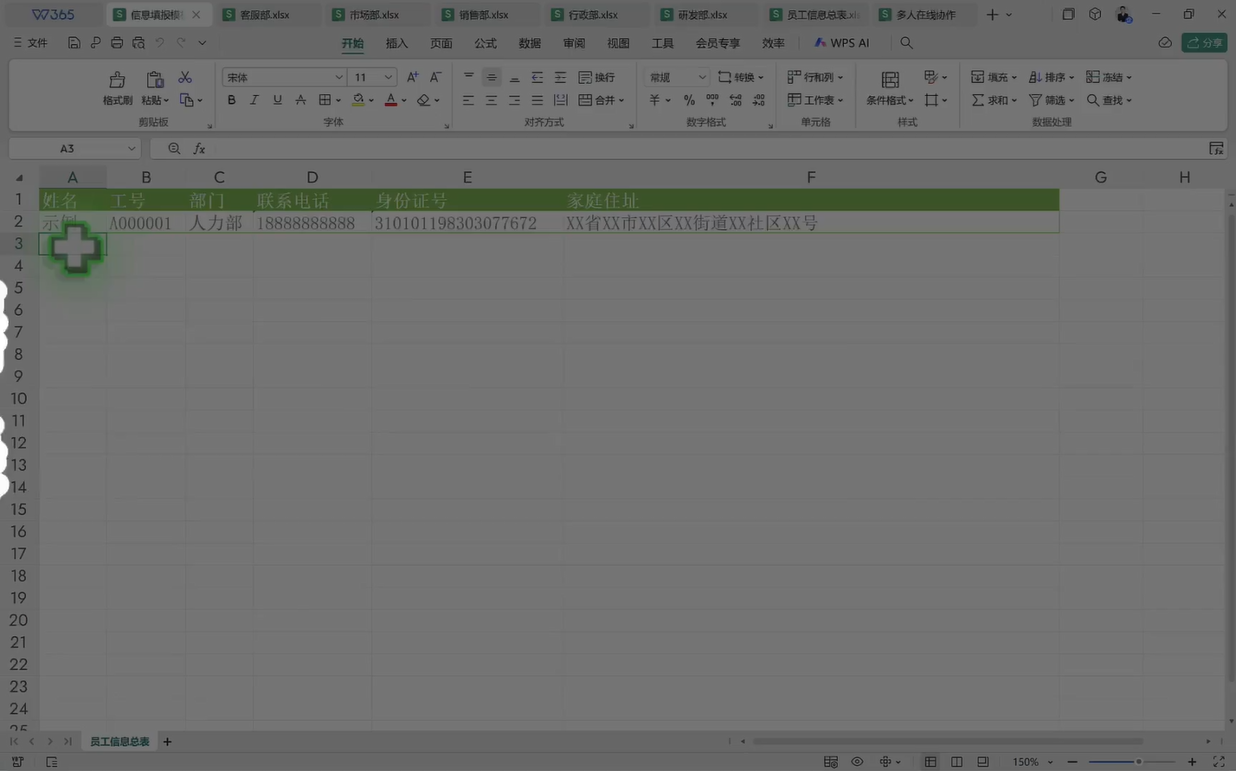
Task: Toggle italic formatting
Action: pos(254,100)
